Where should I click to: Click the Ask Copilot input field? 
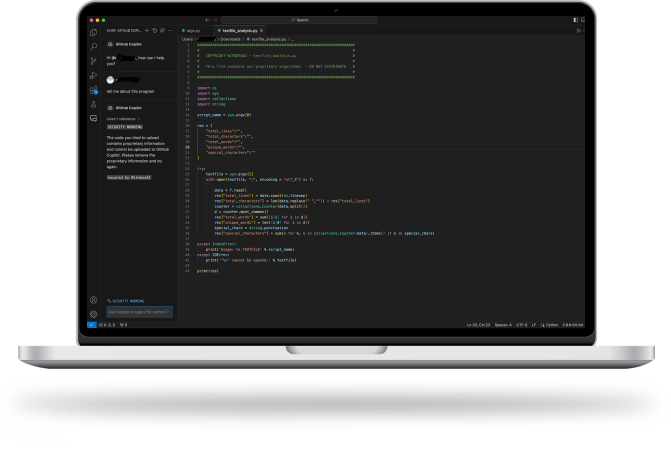coord(139,312)
